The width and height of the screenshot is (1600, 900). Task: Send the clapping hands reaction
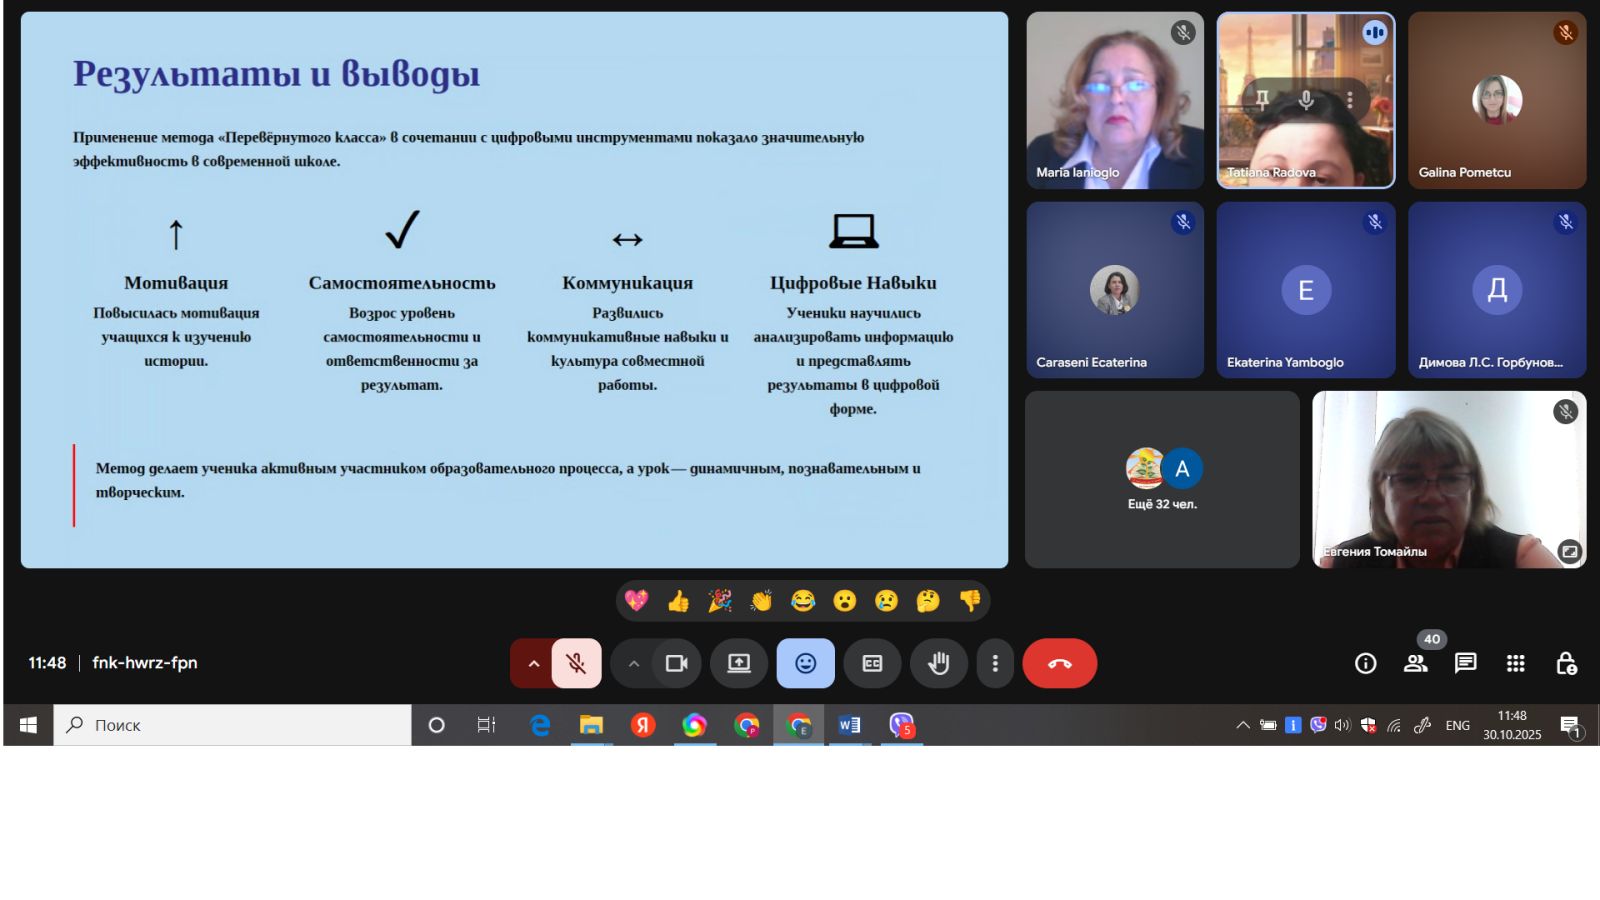pos(761,601)
